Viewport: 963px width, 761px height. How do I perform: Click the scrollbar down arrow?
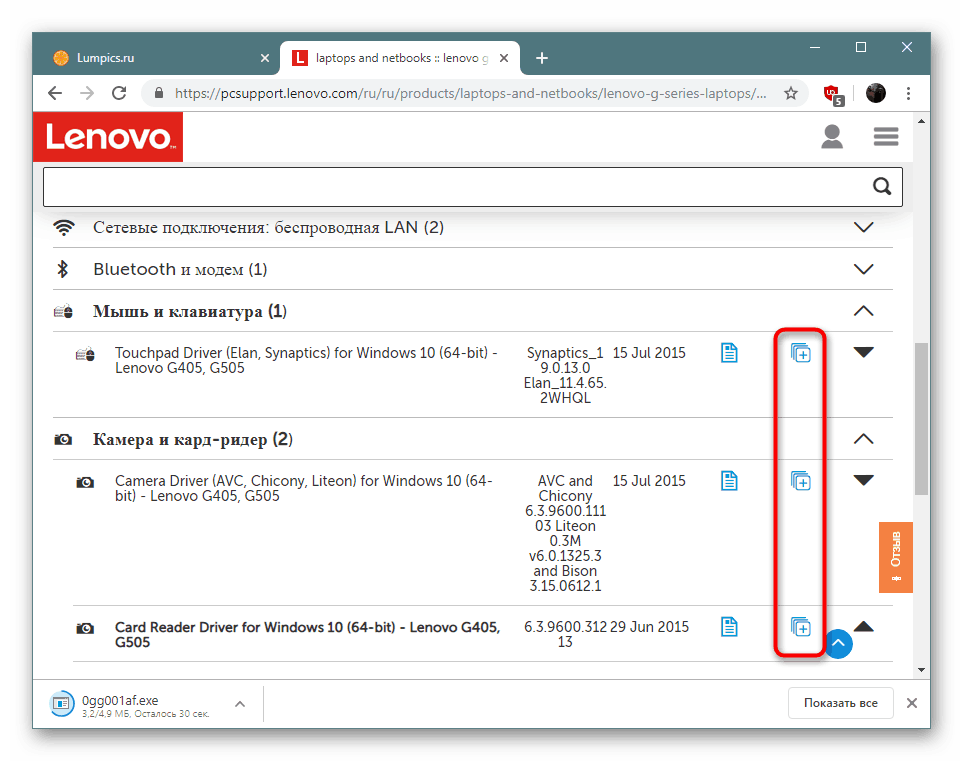(x=921, y=670)
